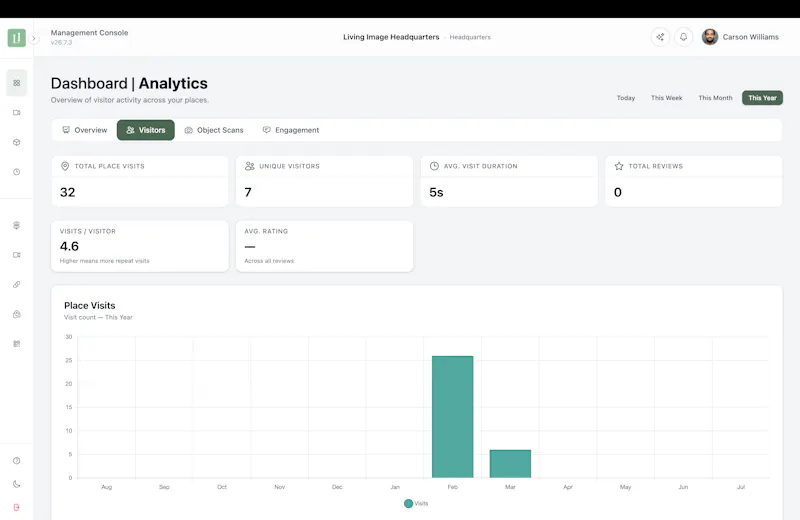Open the help question mark icon

click(x=16, y=461)
